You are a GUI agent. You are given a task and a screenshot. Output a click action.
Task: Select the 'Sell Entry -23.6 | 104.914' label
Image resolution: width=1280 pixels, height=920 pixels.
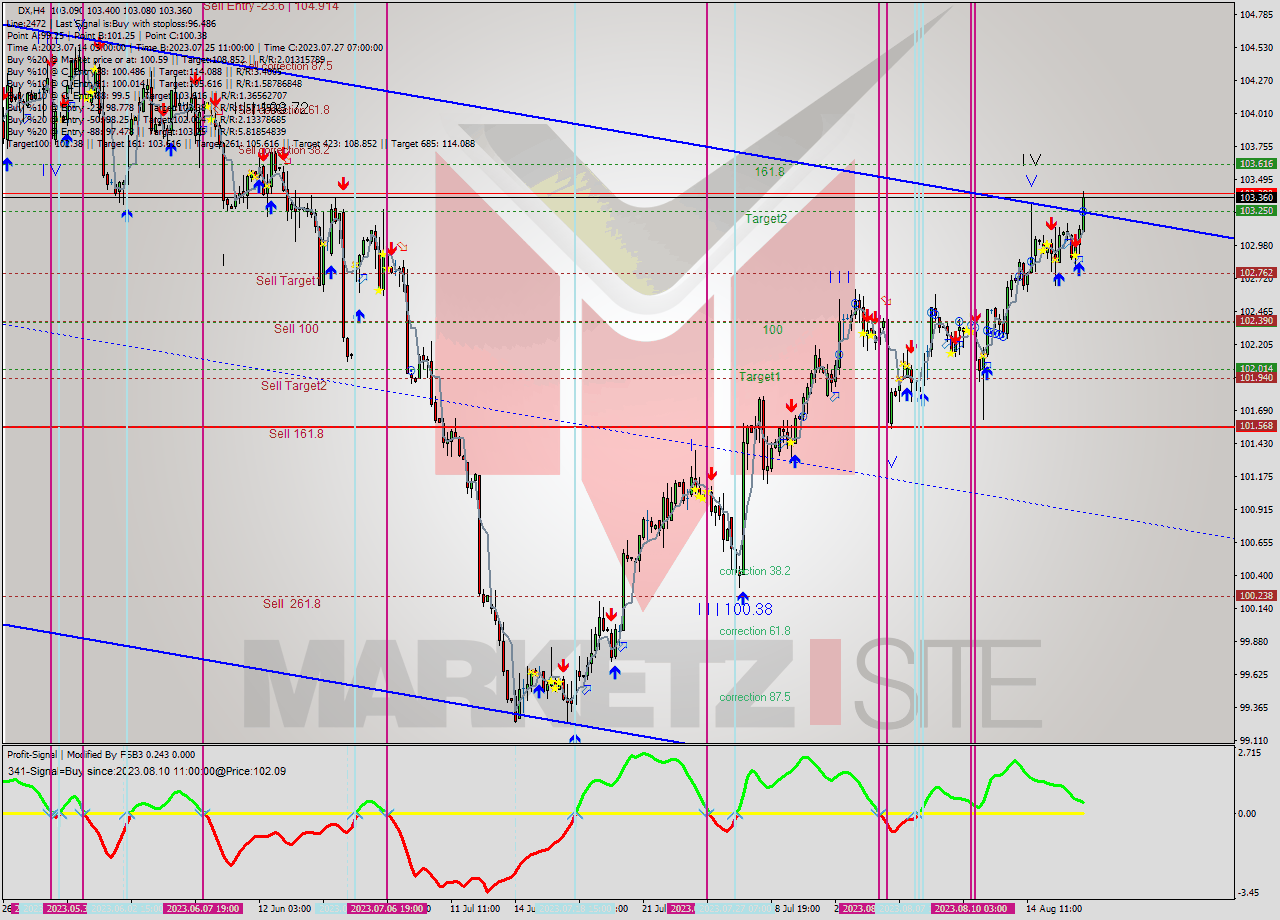pyautogui.click(x=271, y=6)
